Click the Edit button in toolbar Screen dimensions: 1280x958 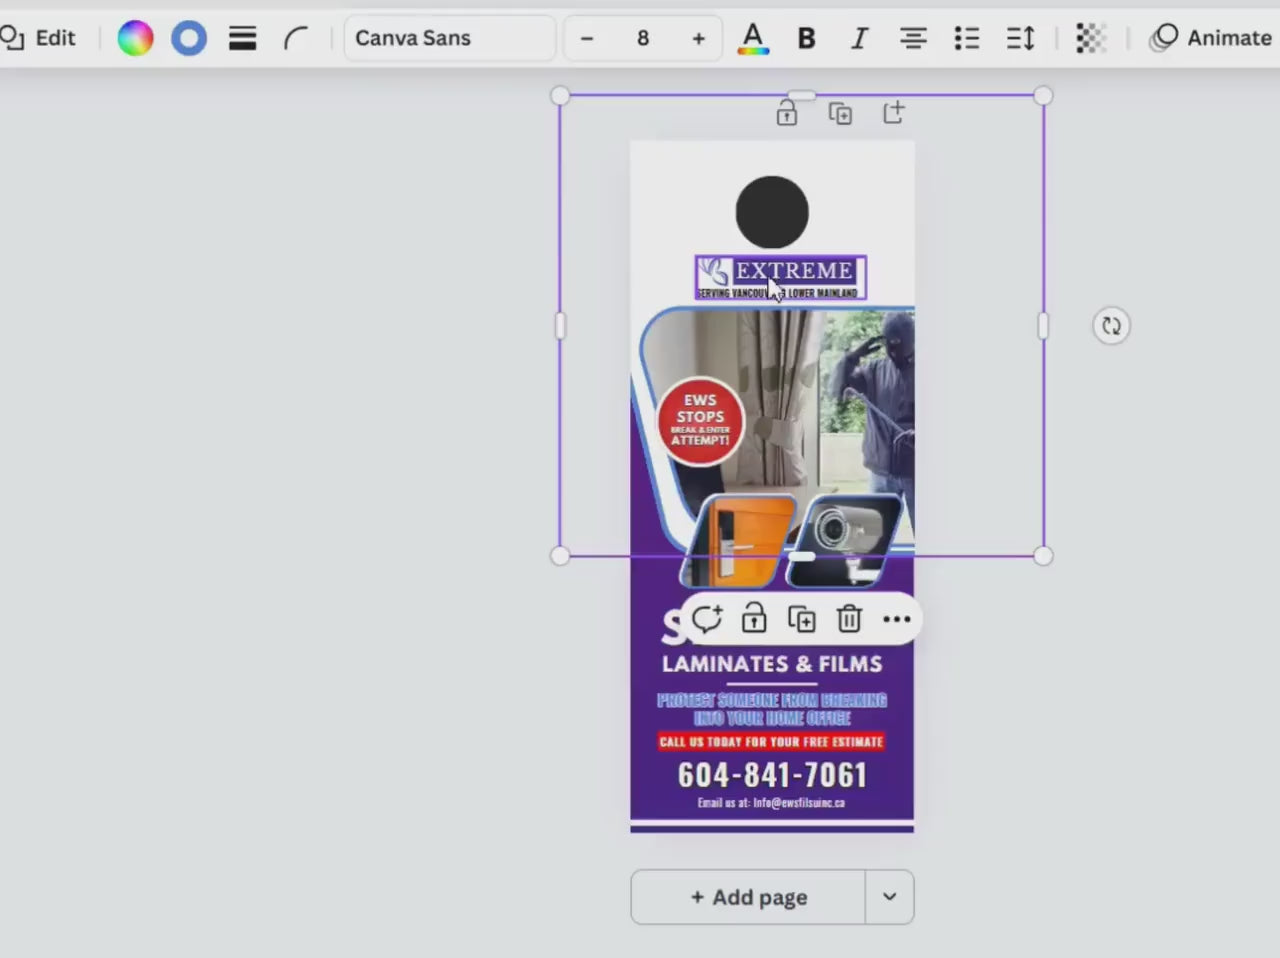coord(38,38)
